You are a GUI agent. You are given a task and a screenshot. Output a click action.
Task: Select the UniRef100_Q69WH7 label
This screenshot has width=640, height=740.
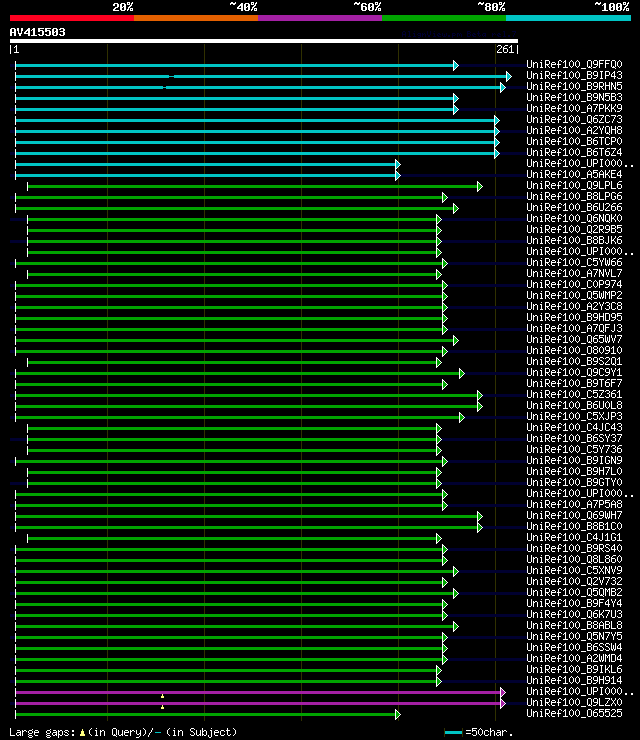tap(574, 515)
